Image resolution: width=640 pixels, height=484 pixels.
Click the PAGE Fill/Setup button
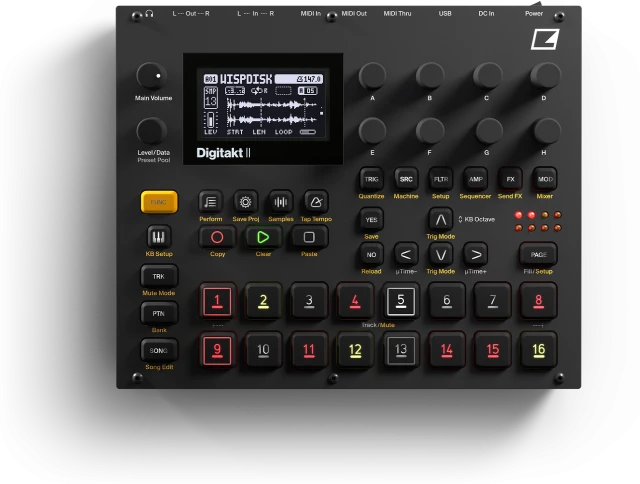click(538, 255)
